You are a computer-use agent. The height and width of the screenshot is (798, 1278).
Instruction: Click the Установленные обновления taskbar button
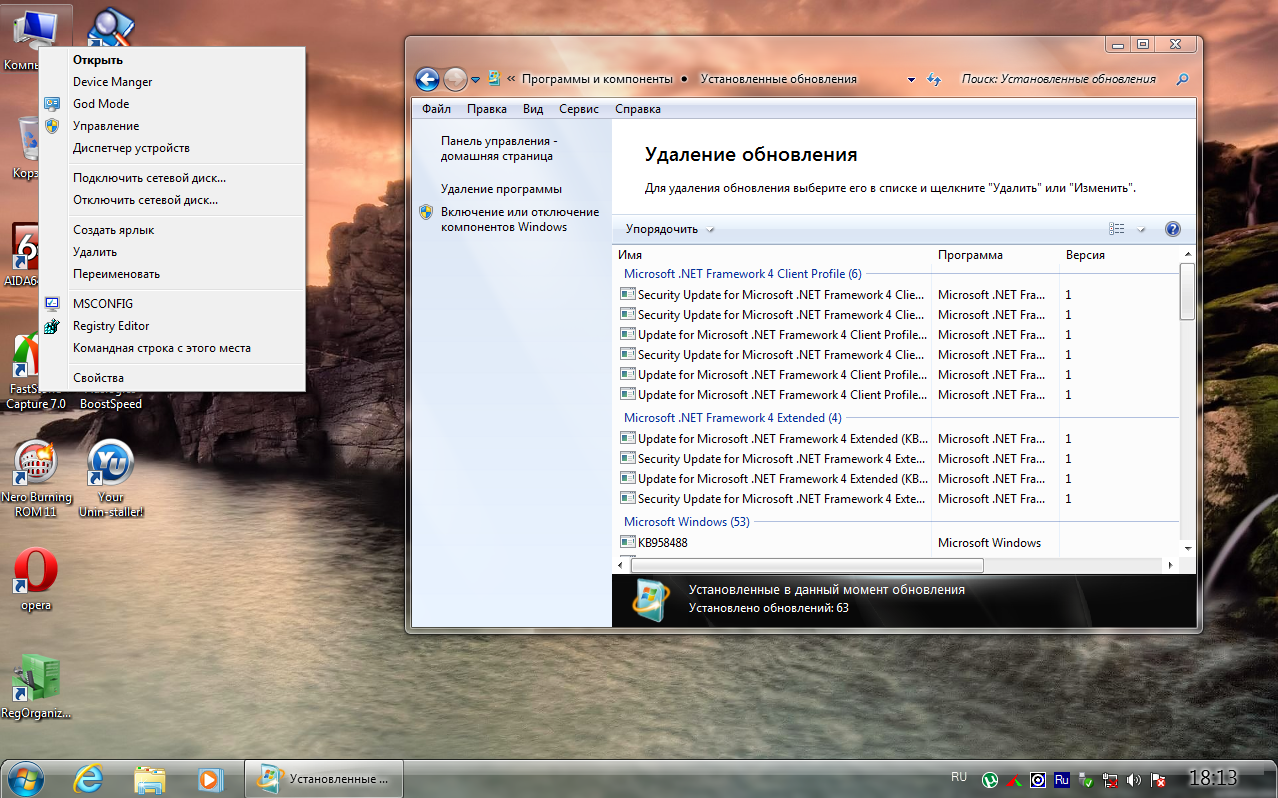point(323,778)
